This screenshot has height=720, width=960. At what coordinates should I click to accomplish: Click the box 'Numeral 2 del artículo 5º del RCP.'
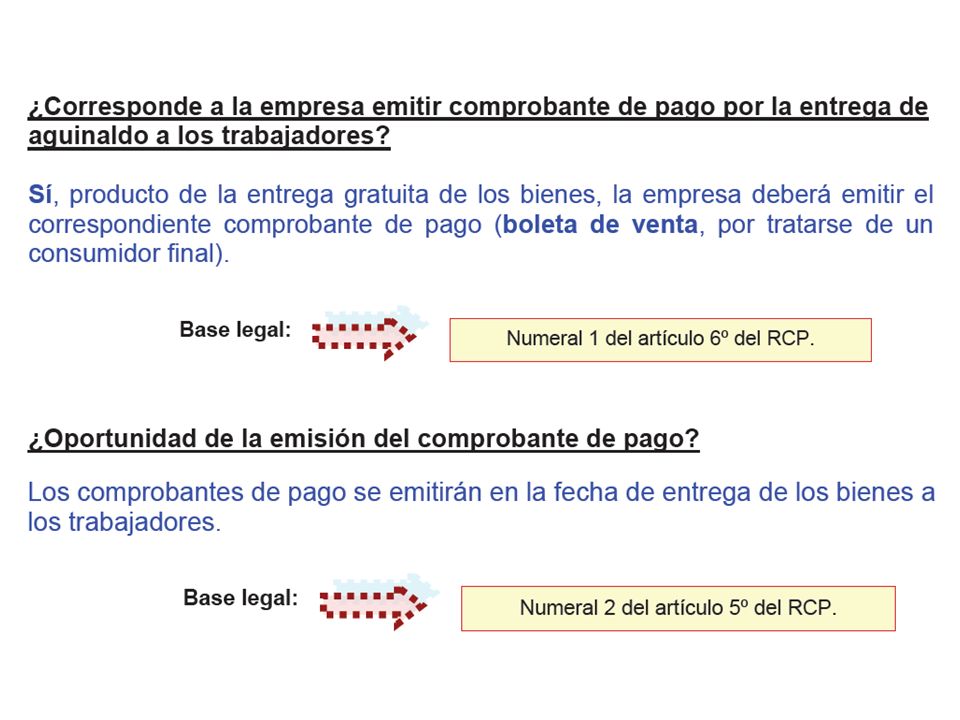point(678,609)
